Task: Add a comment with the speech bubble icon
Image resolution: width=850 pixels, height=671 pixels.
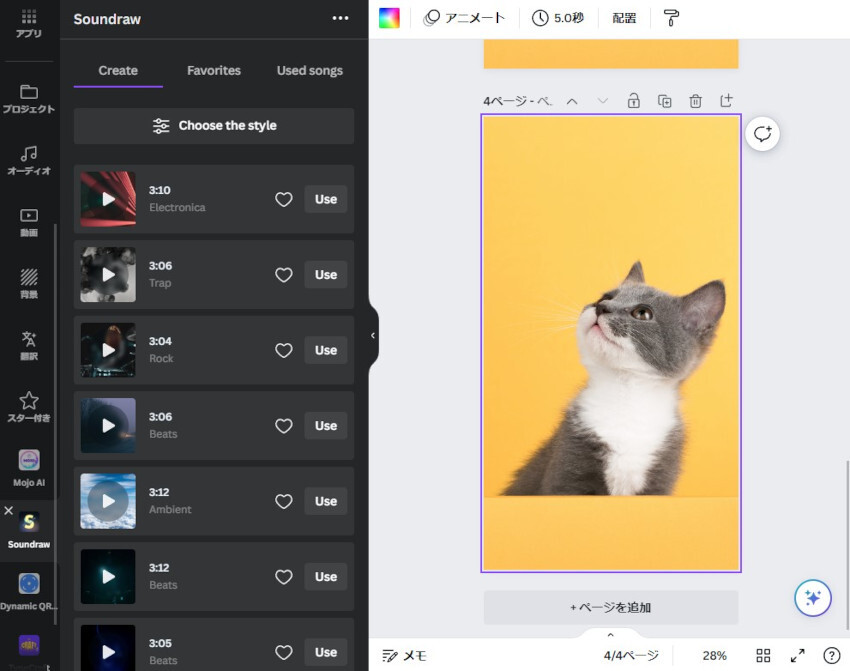Action: [763, 134]
